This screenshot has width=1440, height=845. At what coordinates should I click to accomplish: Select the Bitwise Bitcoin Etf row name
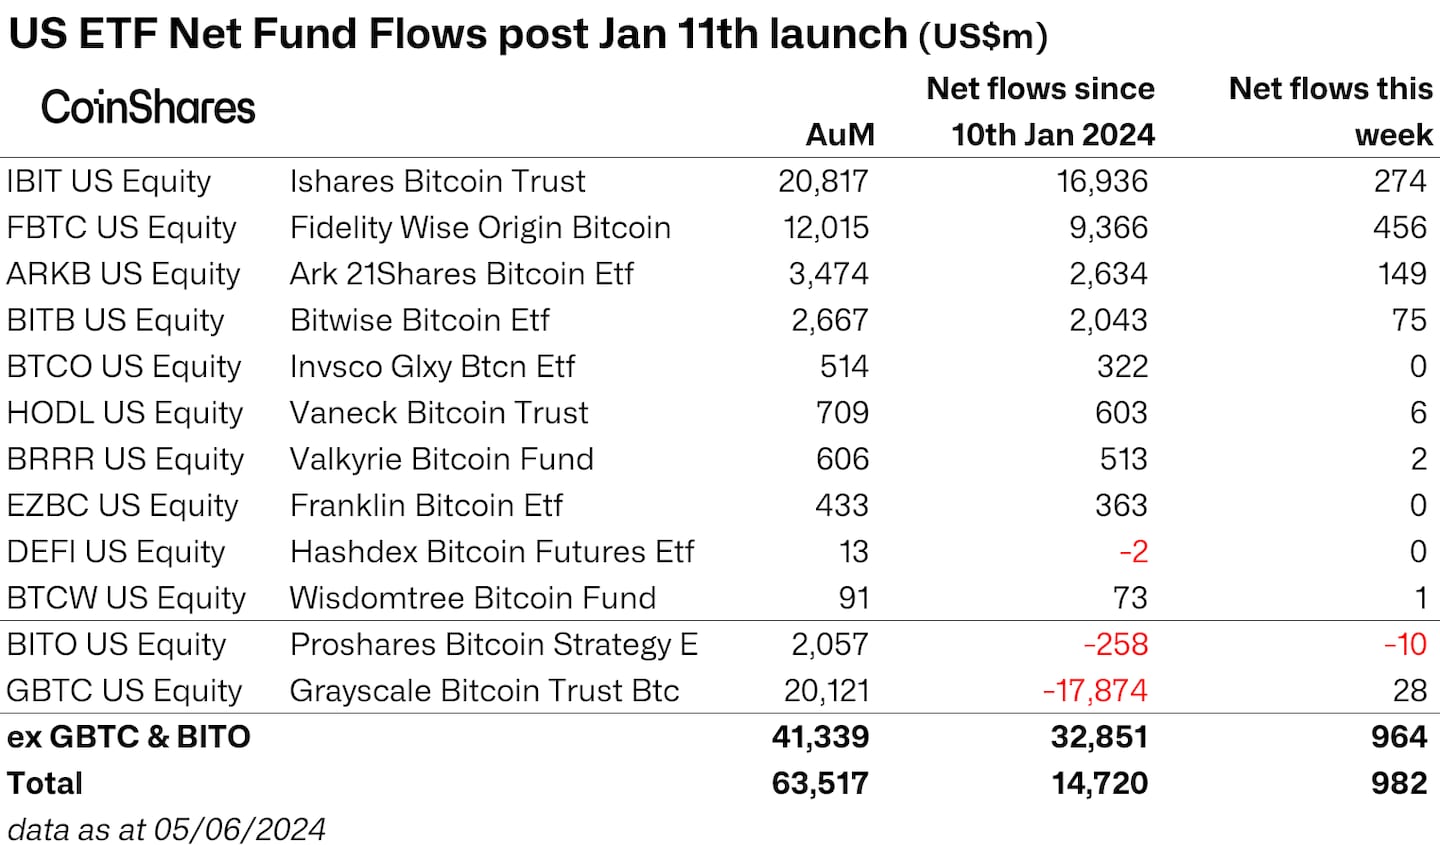pyautogui.click(x=420, y=320)
